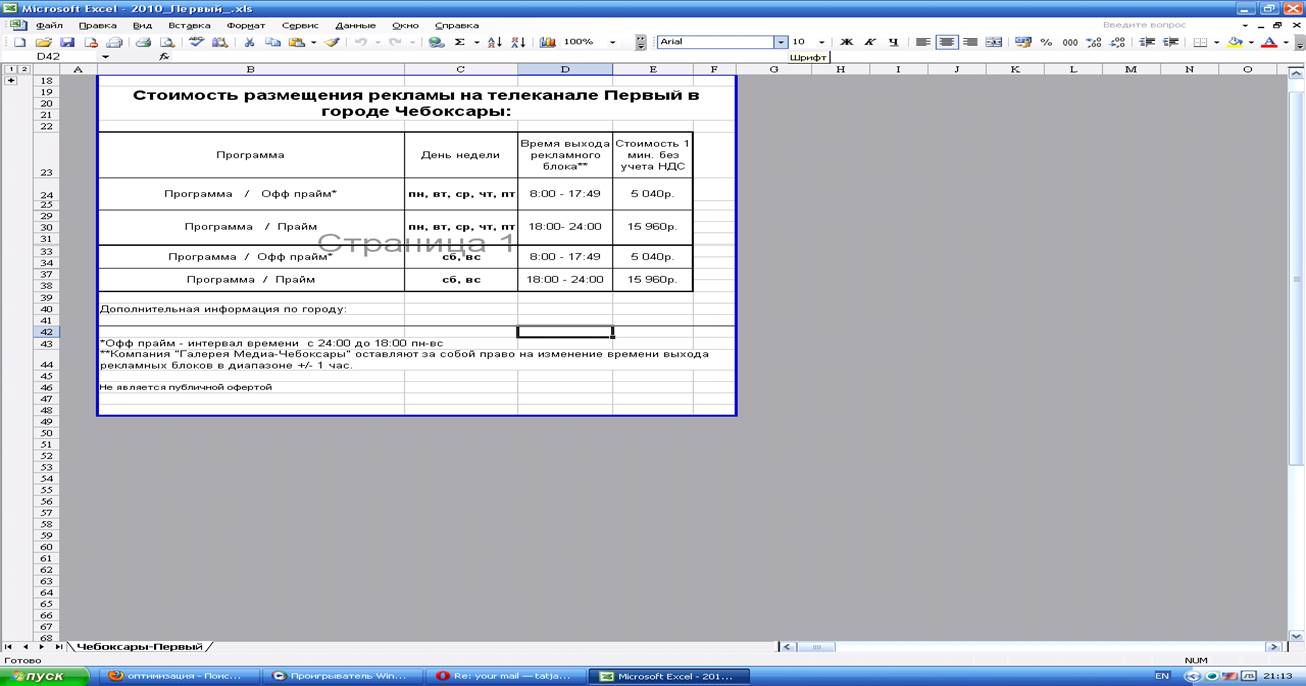Click the пуск Start button
This screenshot has width=1306, height=686.
point(45,676)
